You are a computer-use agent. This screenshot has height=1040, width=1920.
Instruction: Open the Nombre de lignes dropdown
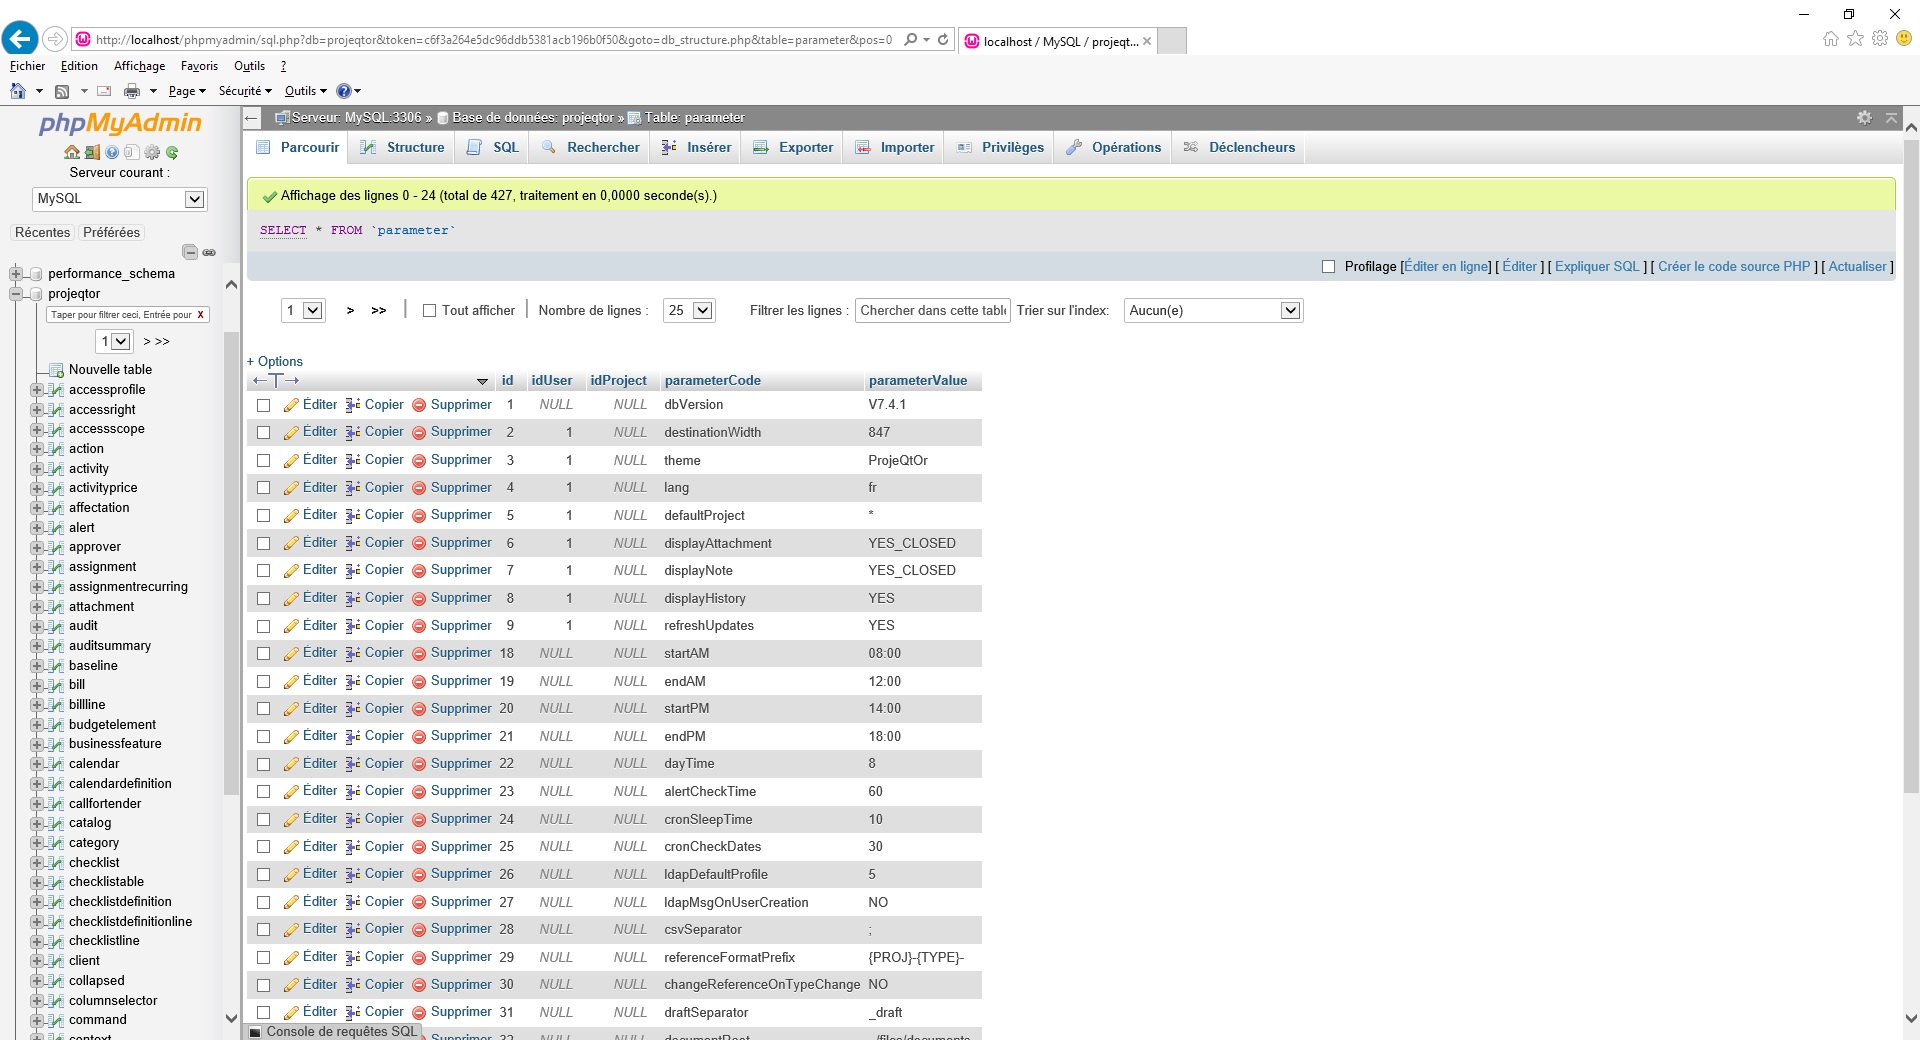(689, 311)
